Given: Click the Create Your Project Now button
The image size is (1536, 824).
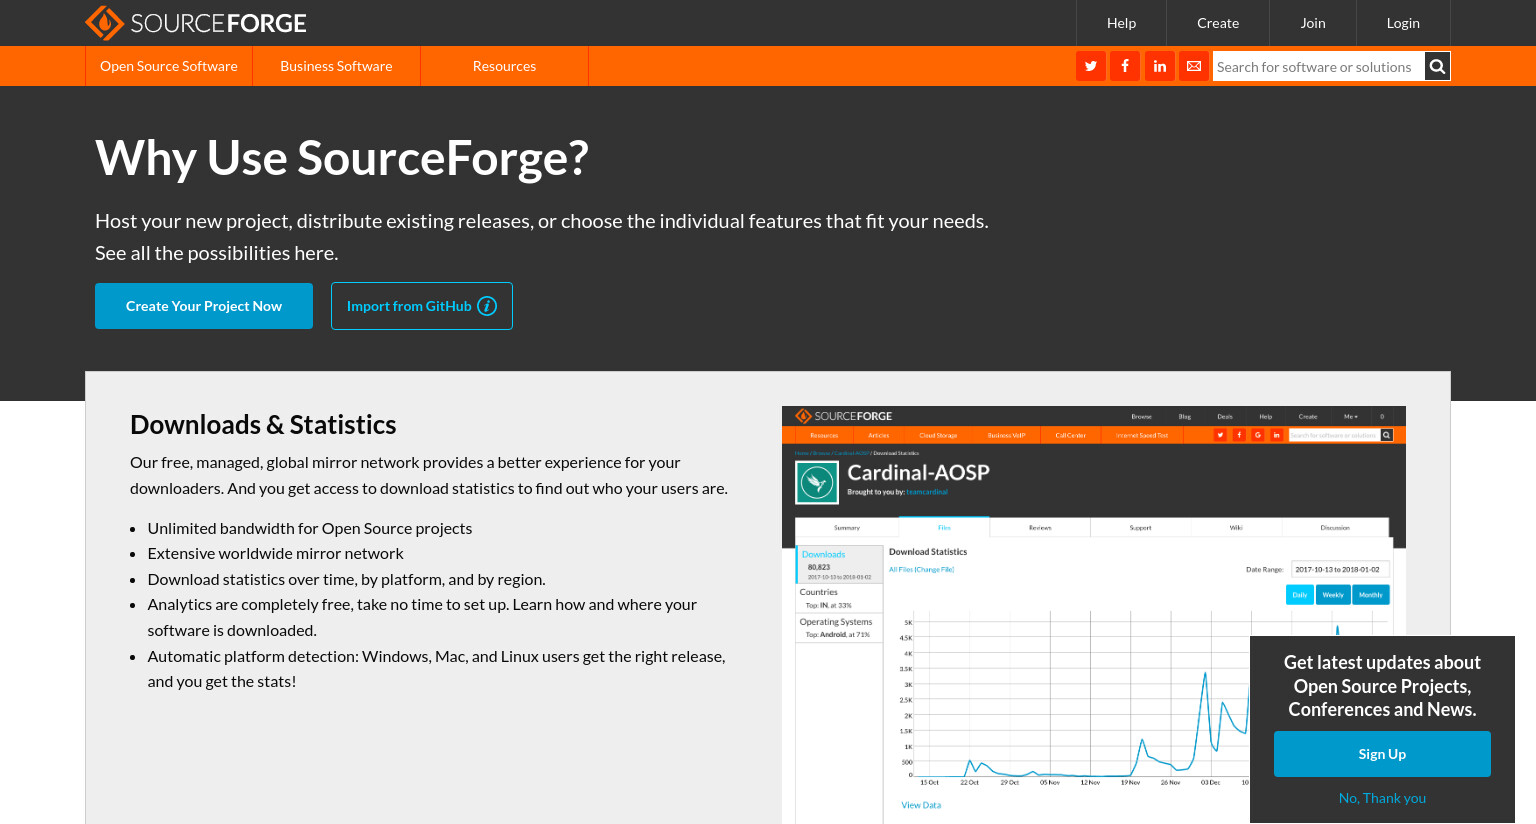Looking at the screenshot, I should [204, 306].
